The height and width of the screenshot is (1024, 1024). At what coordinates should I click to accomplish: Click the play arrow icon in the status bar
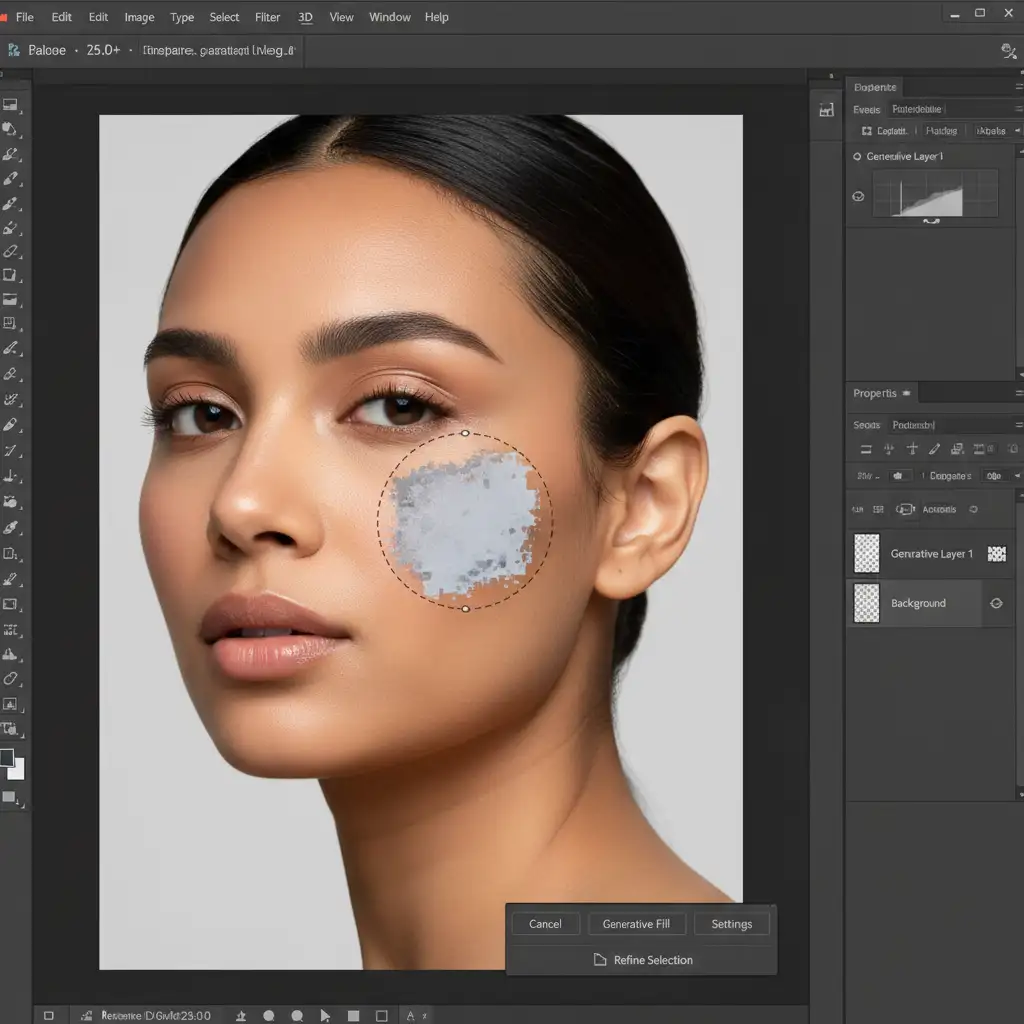(325, 1015)
